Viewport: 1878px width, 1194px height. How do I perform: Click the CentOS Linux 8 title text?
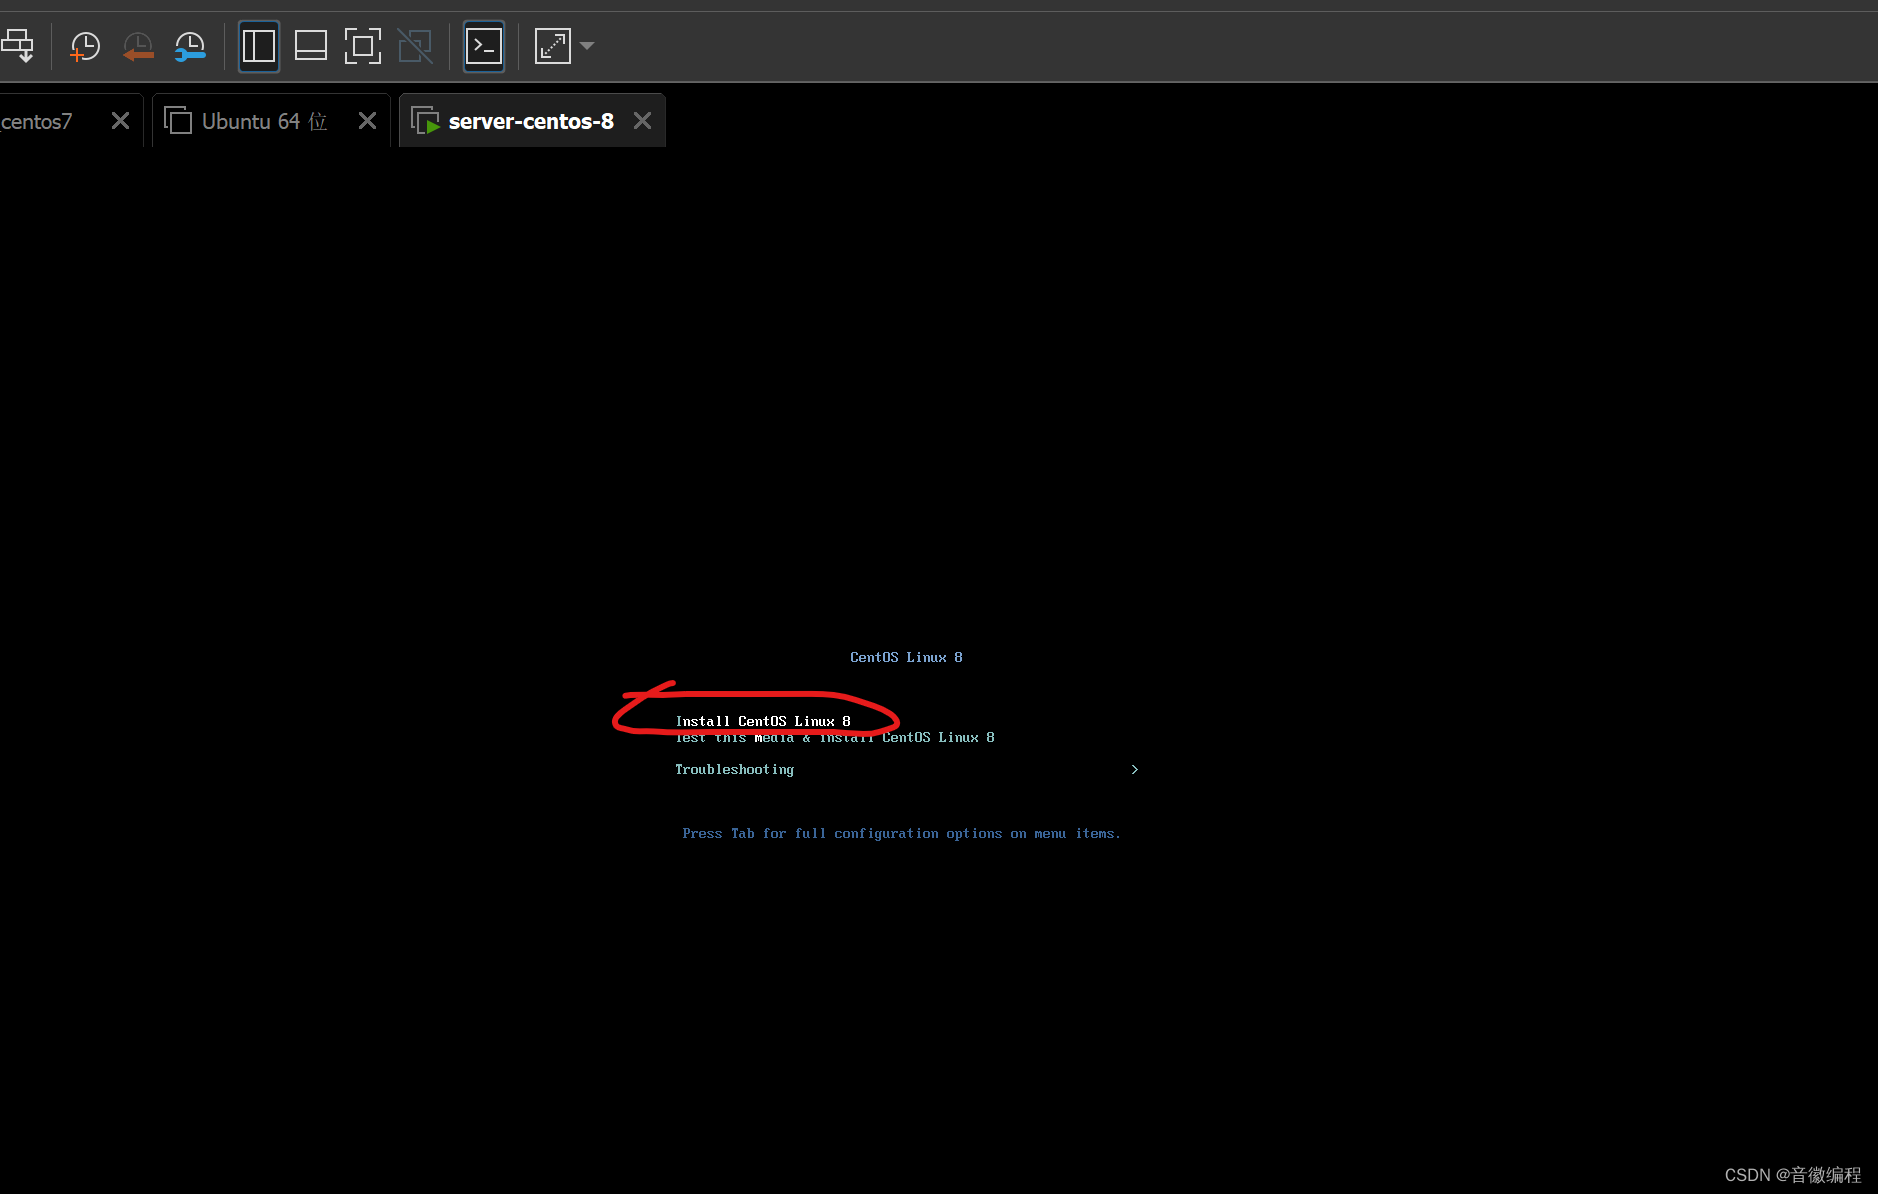tap(906, 658)
